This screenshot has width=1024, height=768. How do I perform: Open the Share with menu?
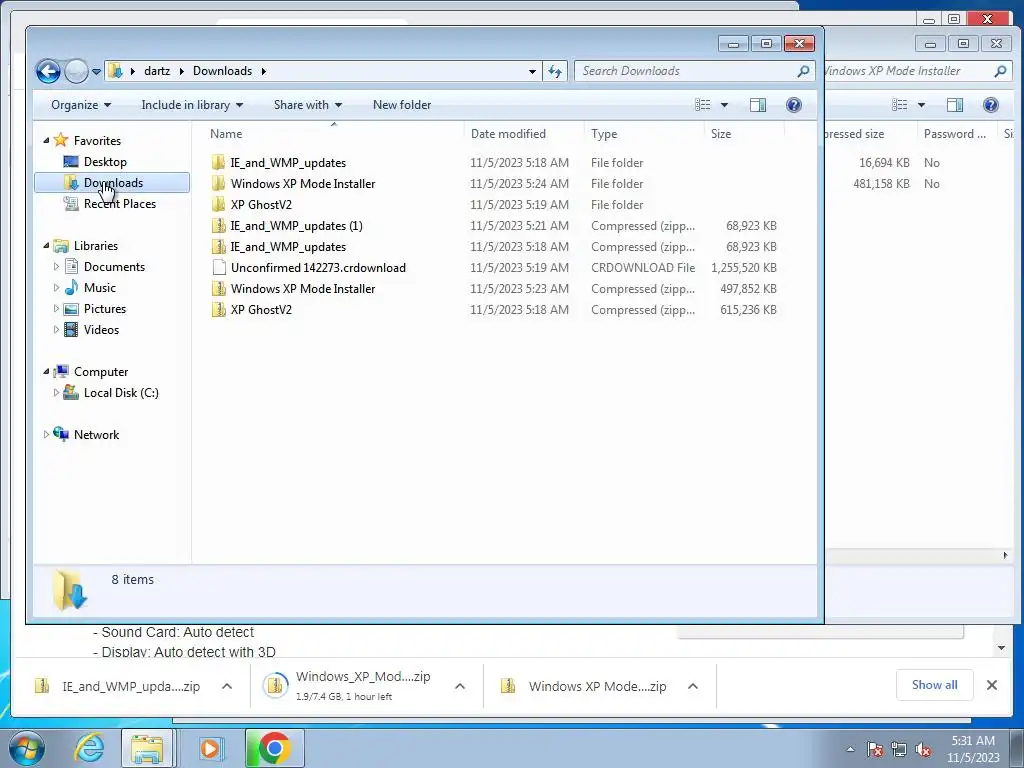(x=308, y=105)
